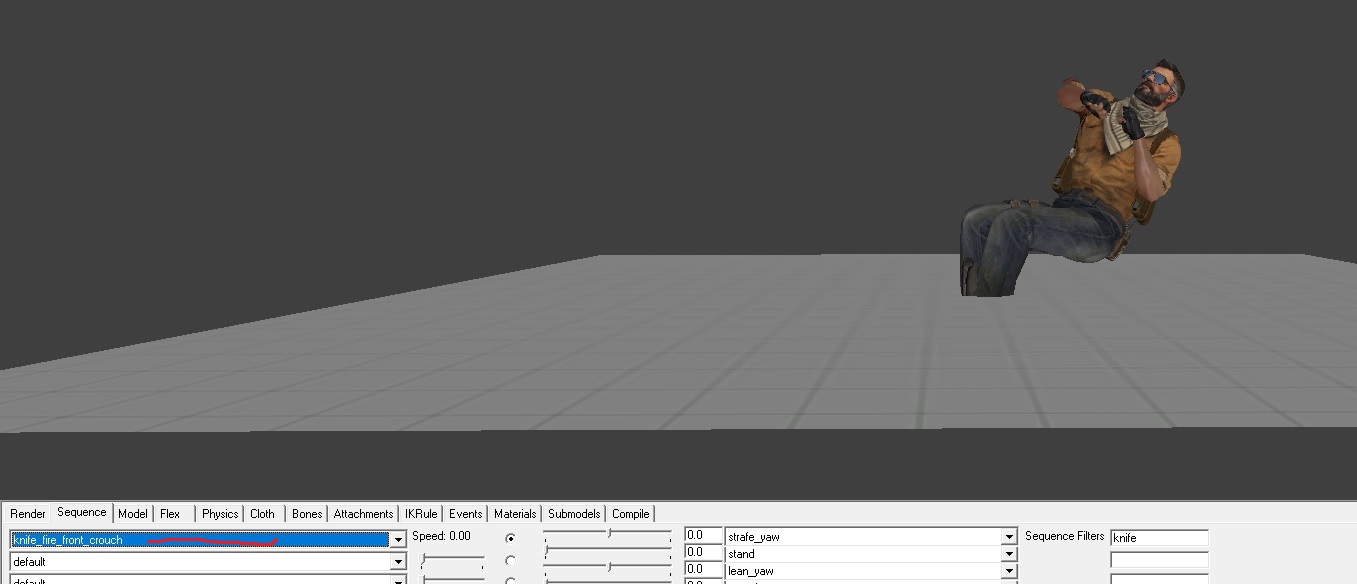The height and width of the screenshot is (584, 1357).
Task: Select the first sequence layer radio button
Action: click(510, 538)
